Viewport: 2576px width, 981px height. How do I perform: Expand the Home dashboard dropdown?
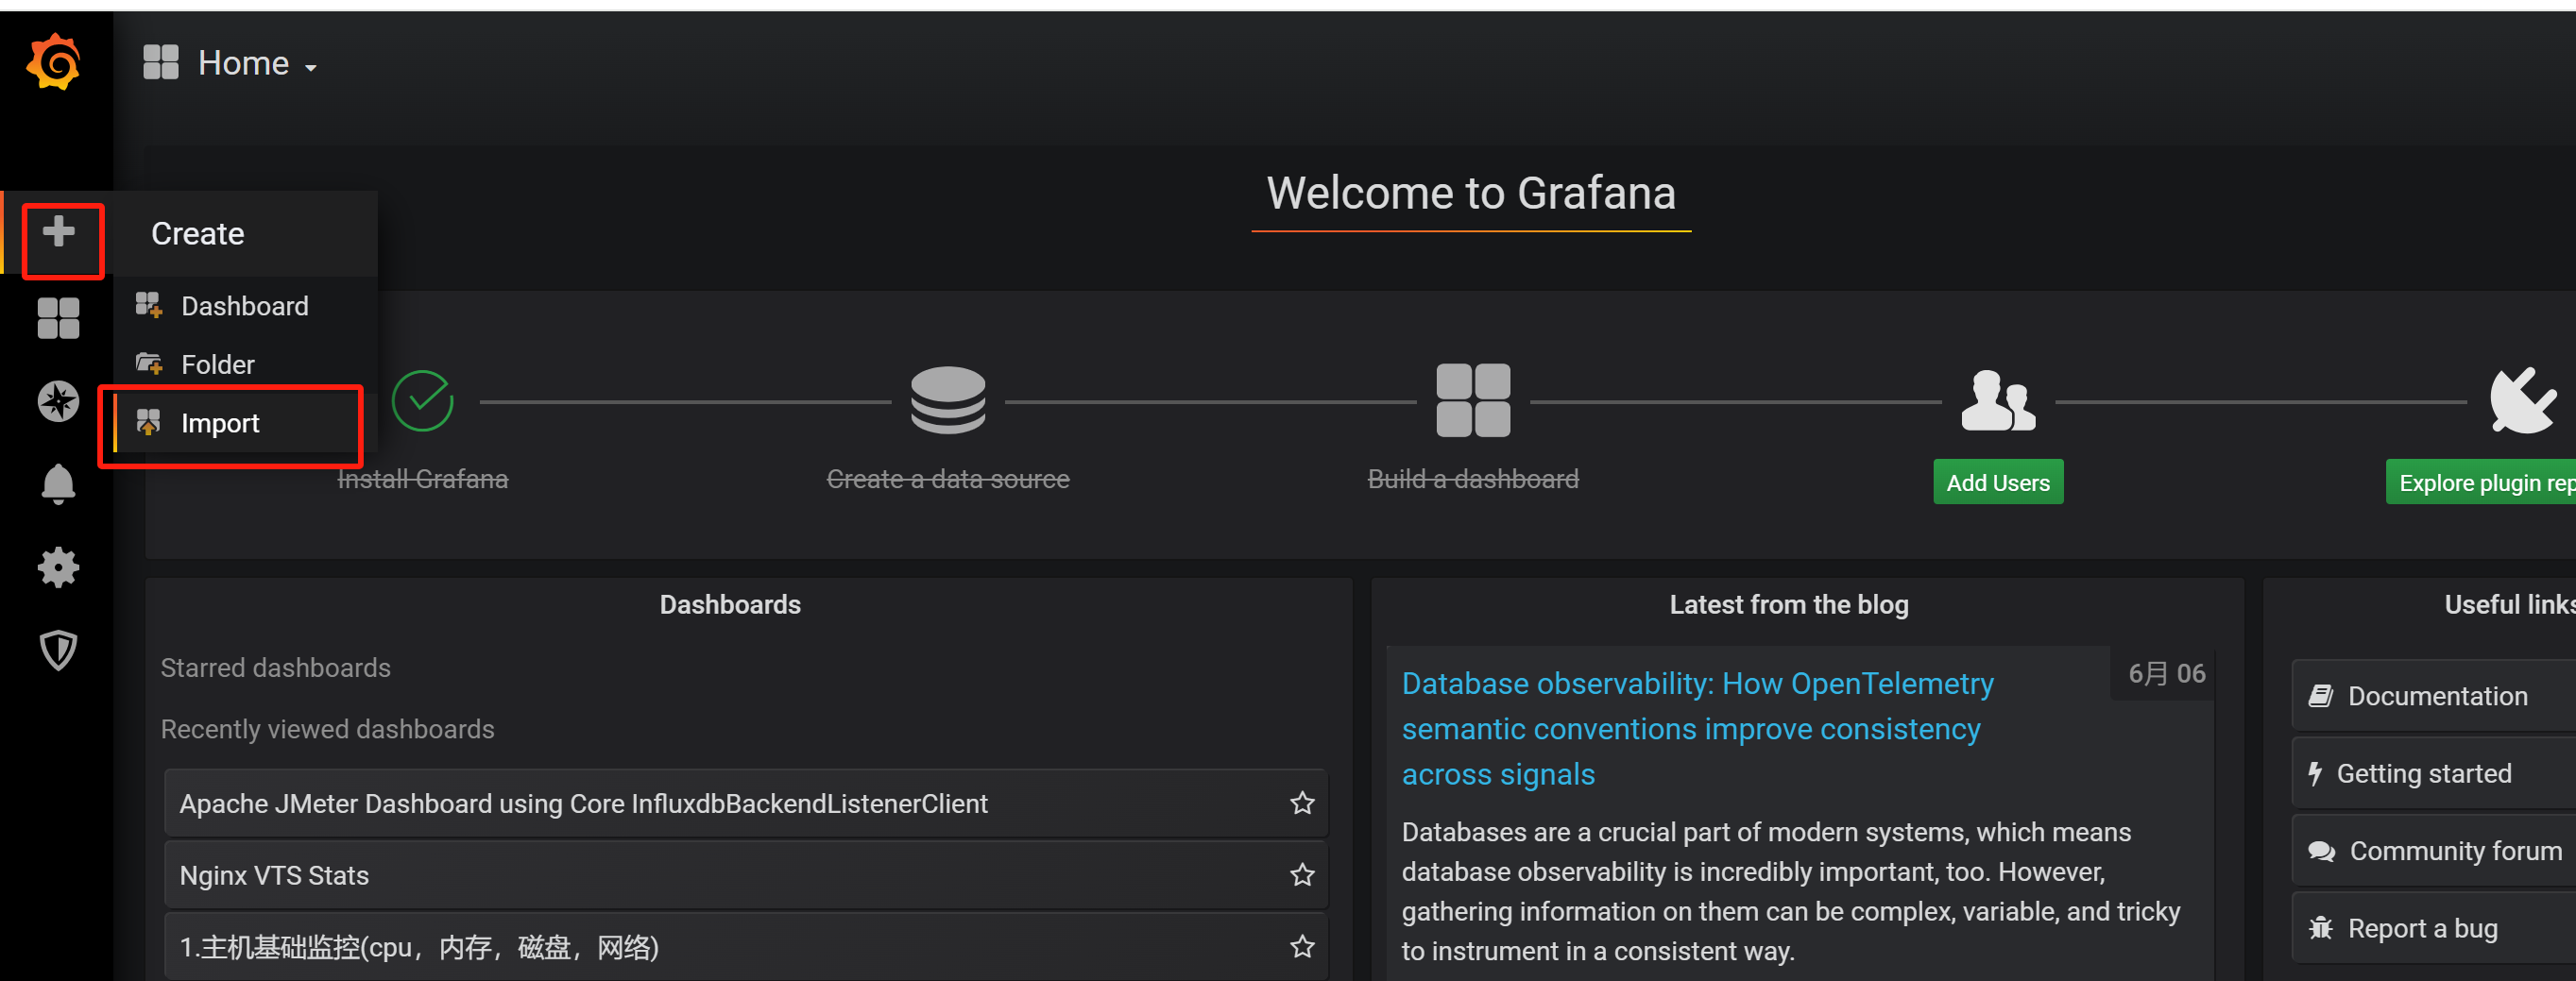click(x=257, y=64)
